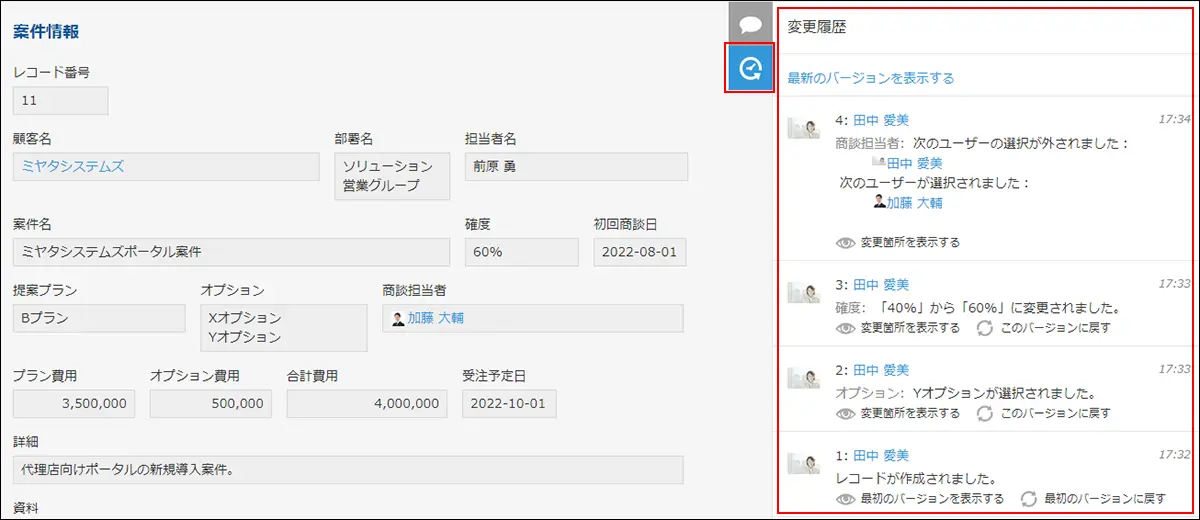Open the ミヤタシステムズ customer link
Viewport: 1200px width, 520px height.
point(73,166)
